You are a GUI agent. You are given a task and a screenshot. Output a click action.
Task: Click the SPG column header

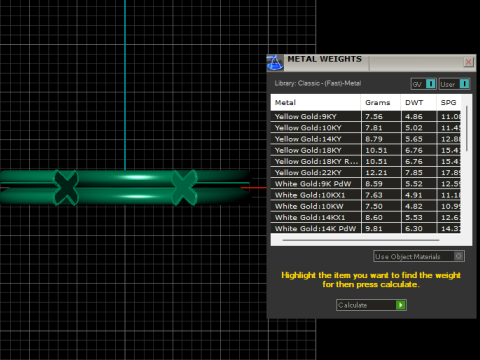pyautogui.click(x=449, y=103)
